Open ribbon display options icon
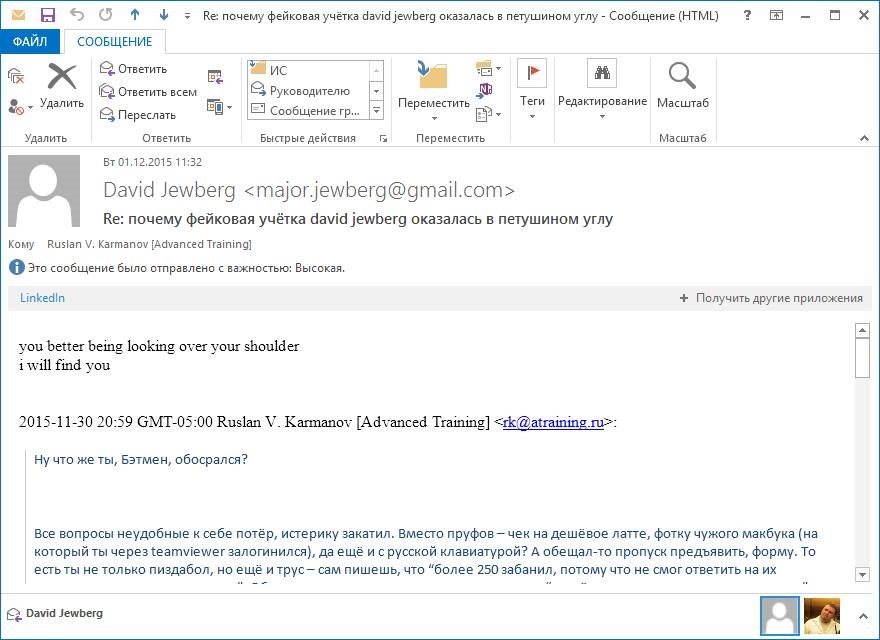880x640 pixels. tap(776, 15)
